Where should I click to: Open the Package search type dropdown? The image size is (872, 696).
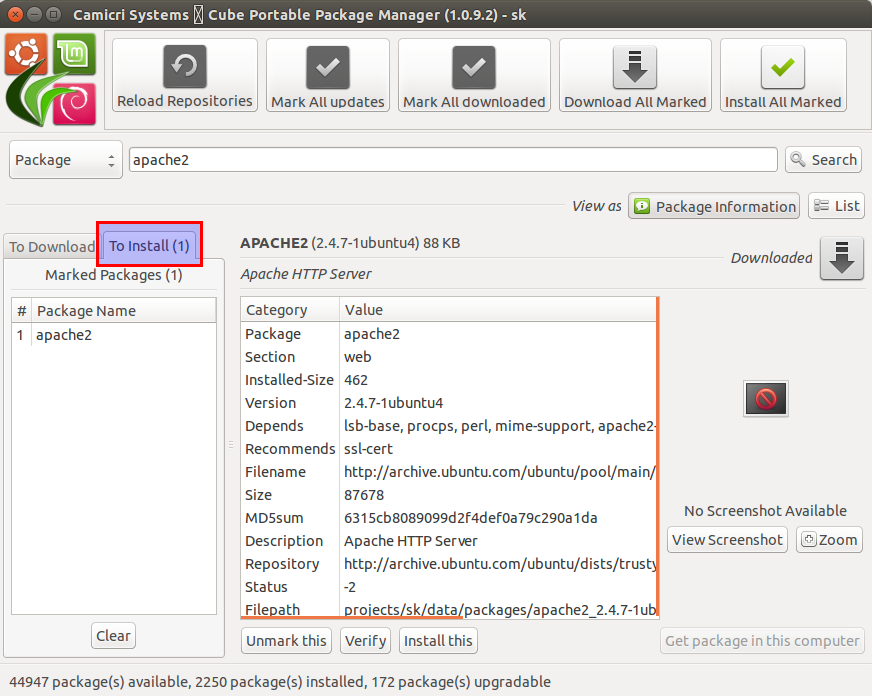66,160
